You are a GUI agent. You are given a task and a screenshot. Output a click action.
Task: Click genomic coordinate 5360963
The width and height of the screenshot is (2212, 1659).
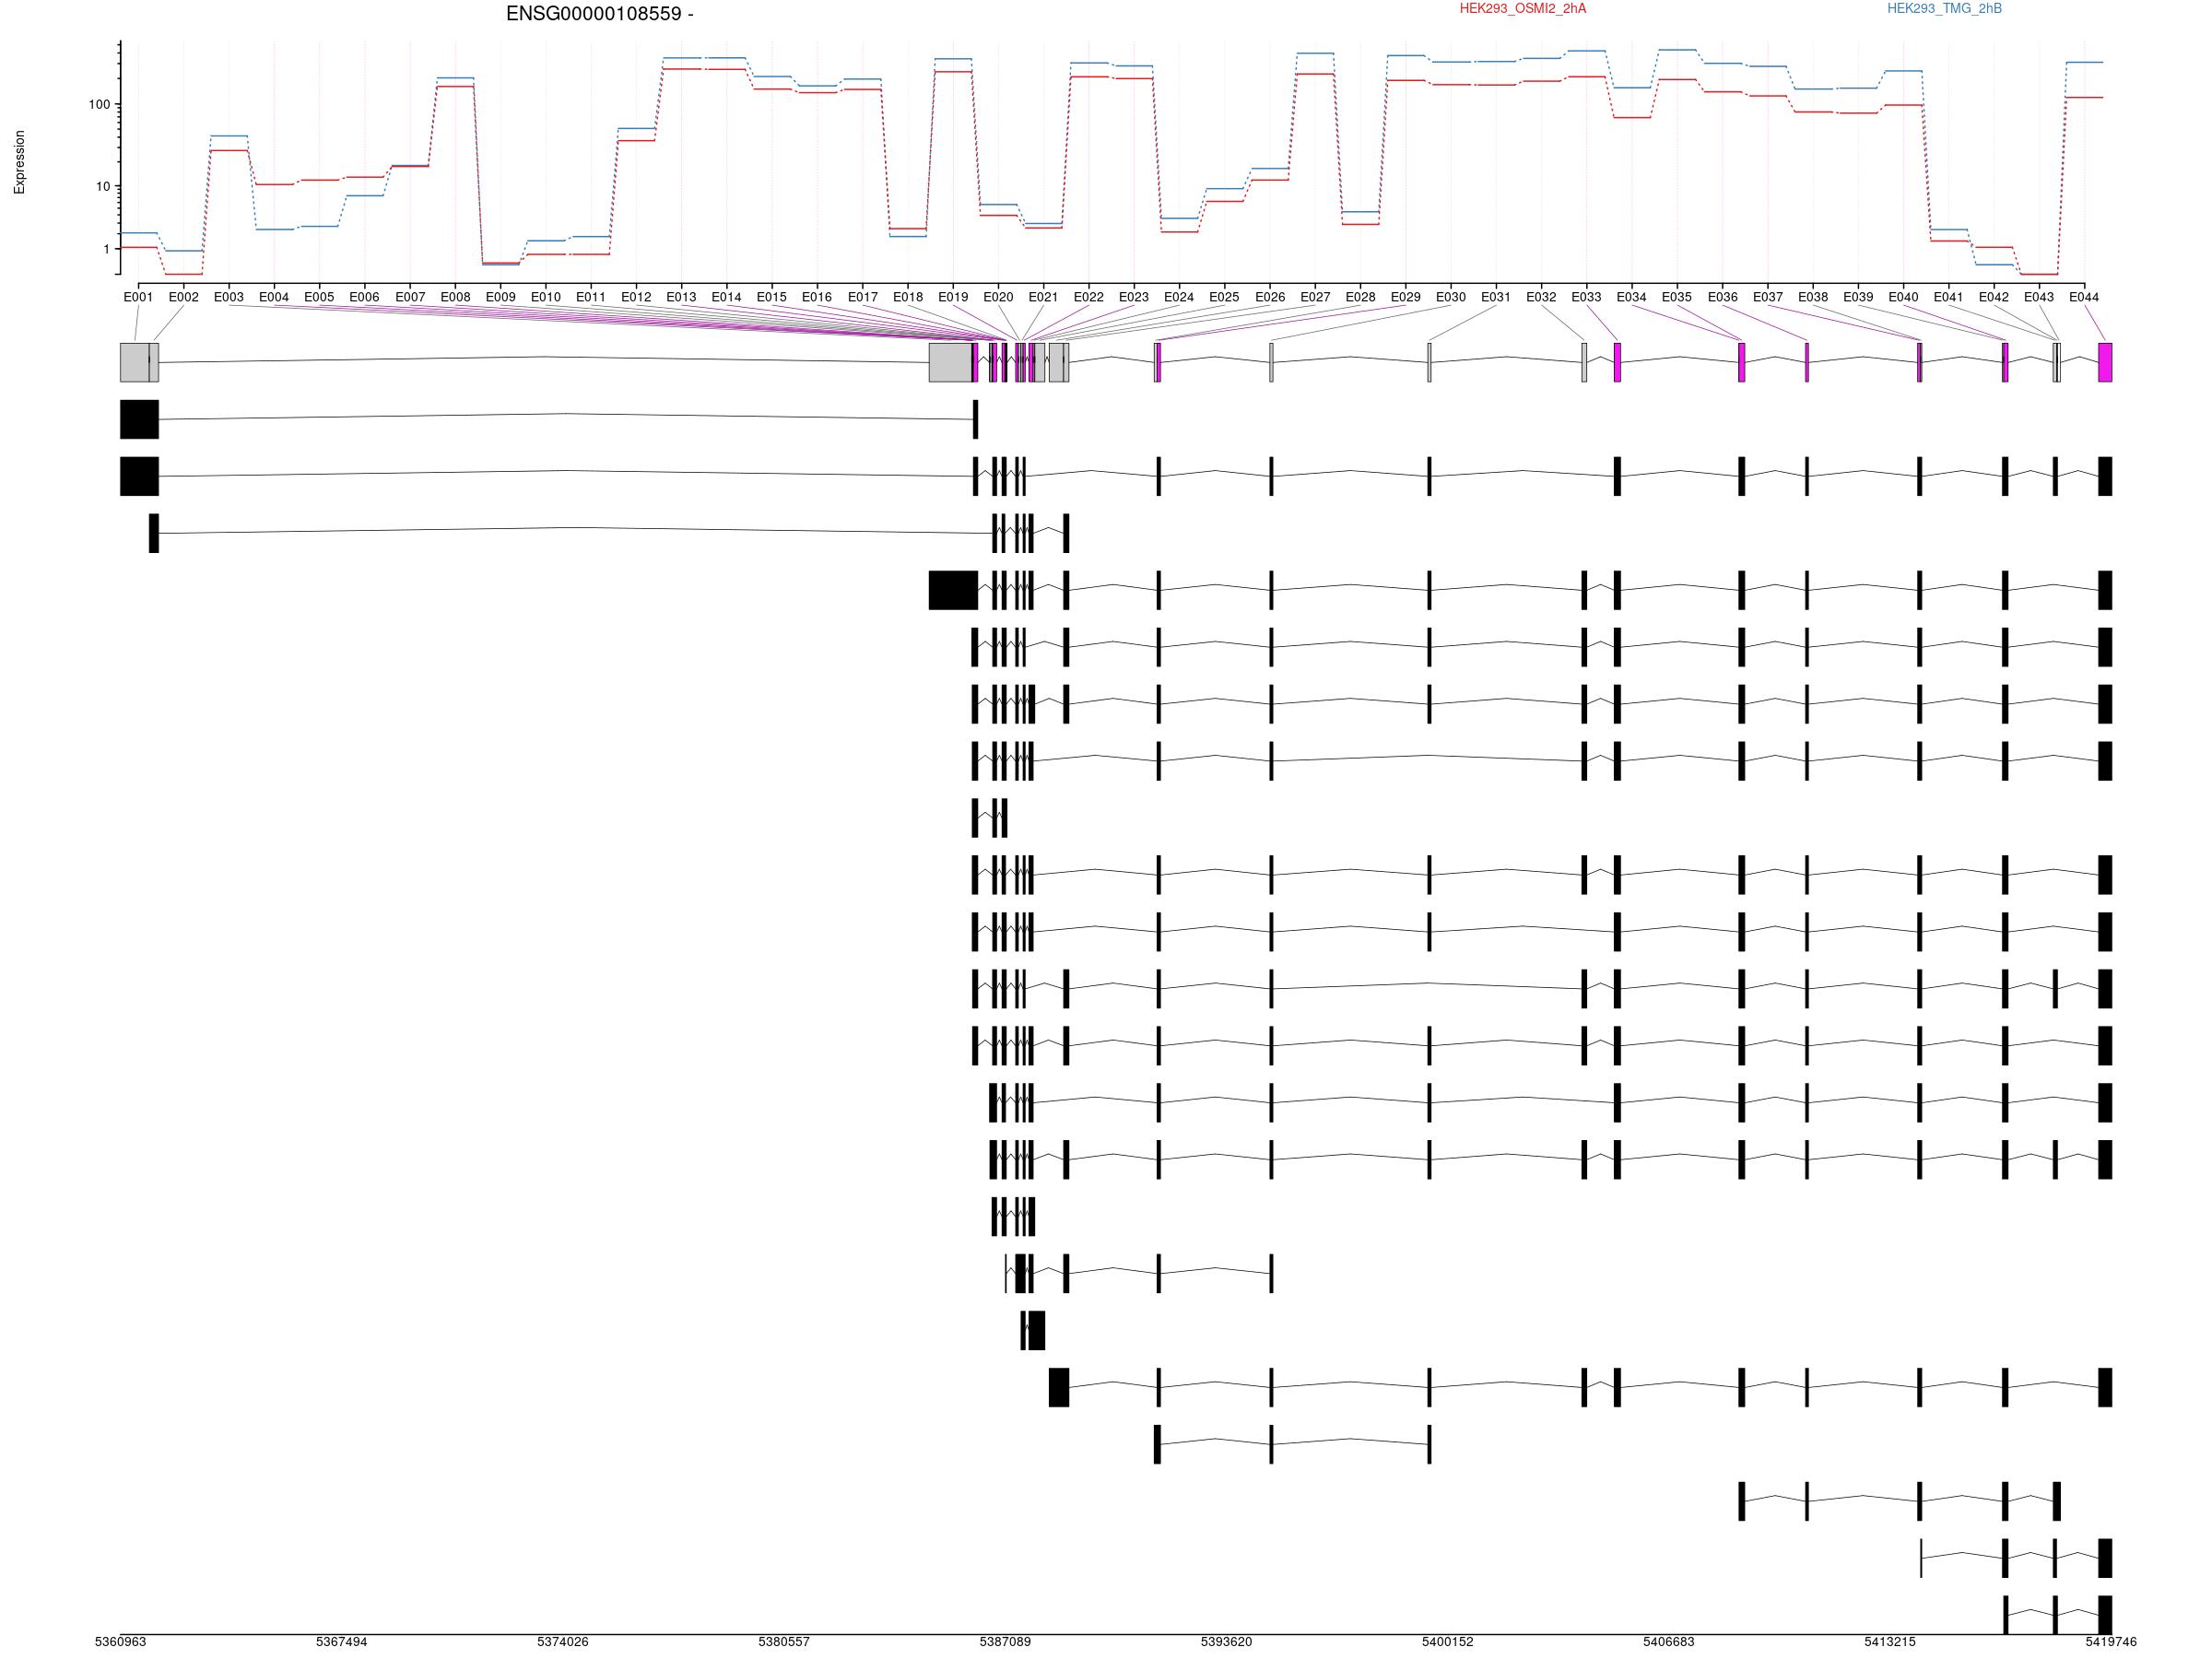(x=120, y=1642)
